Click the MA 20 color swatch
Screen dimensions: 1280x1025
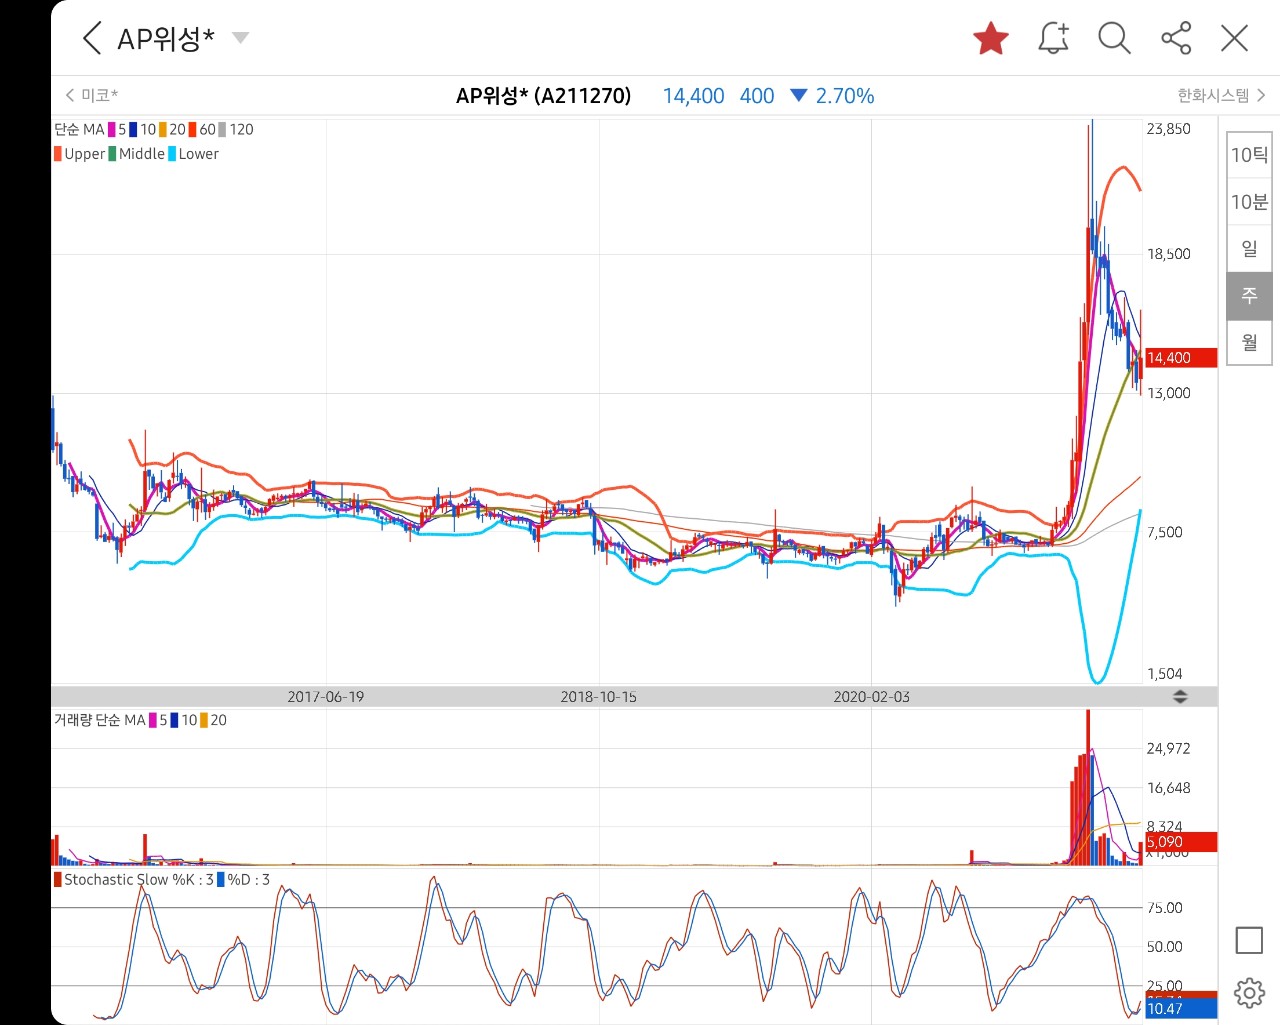(163, 130)
